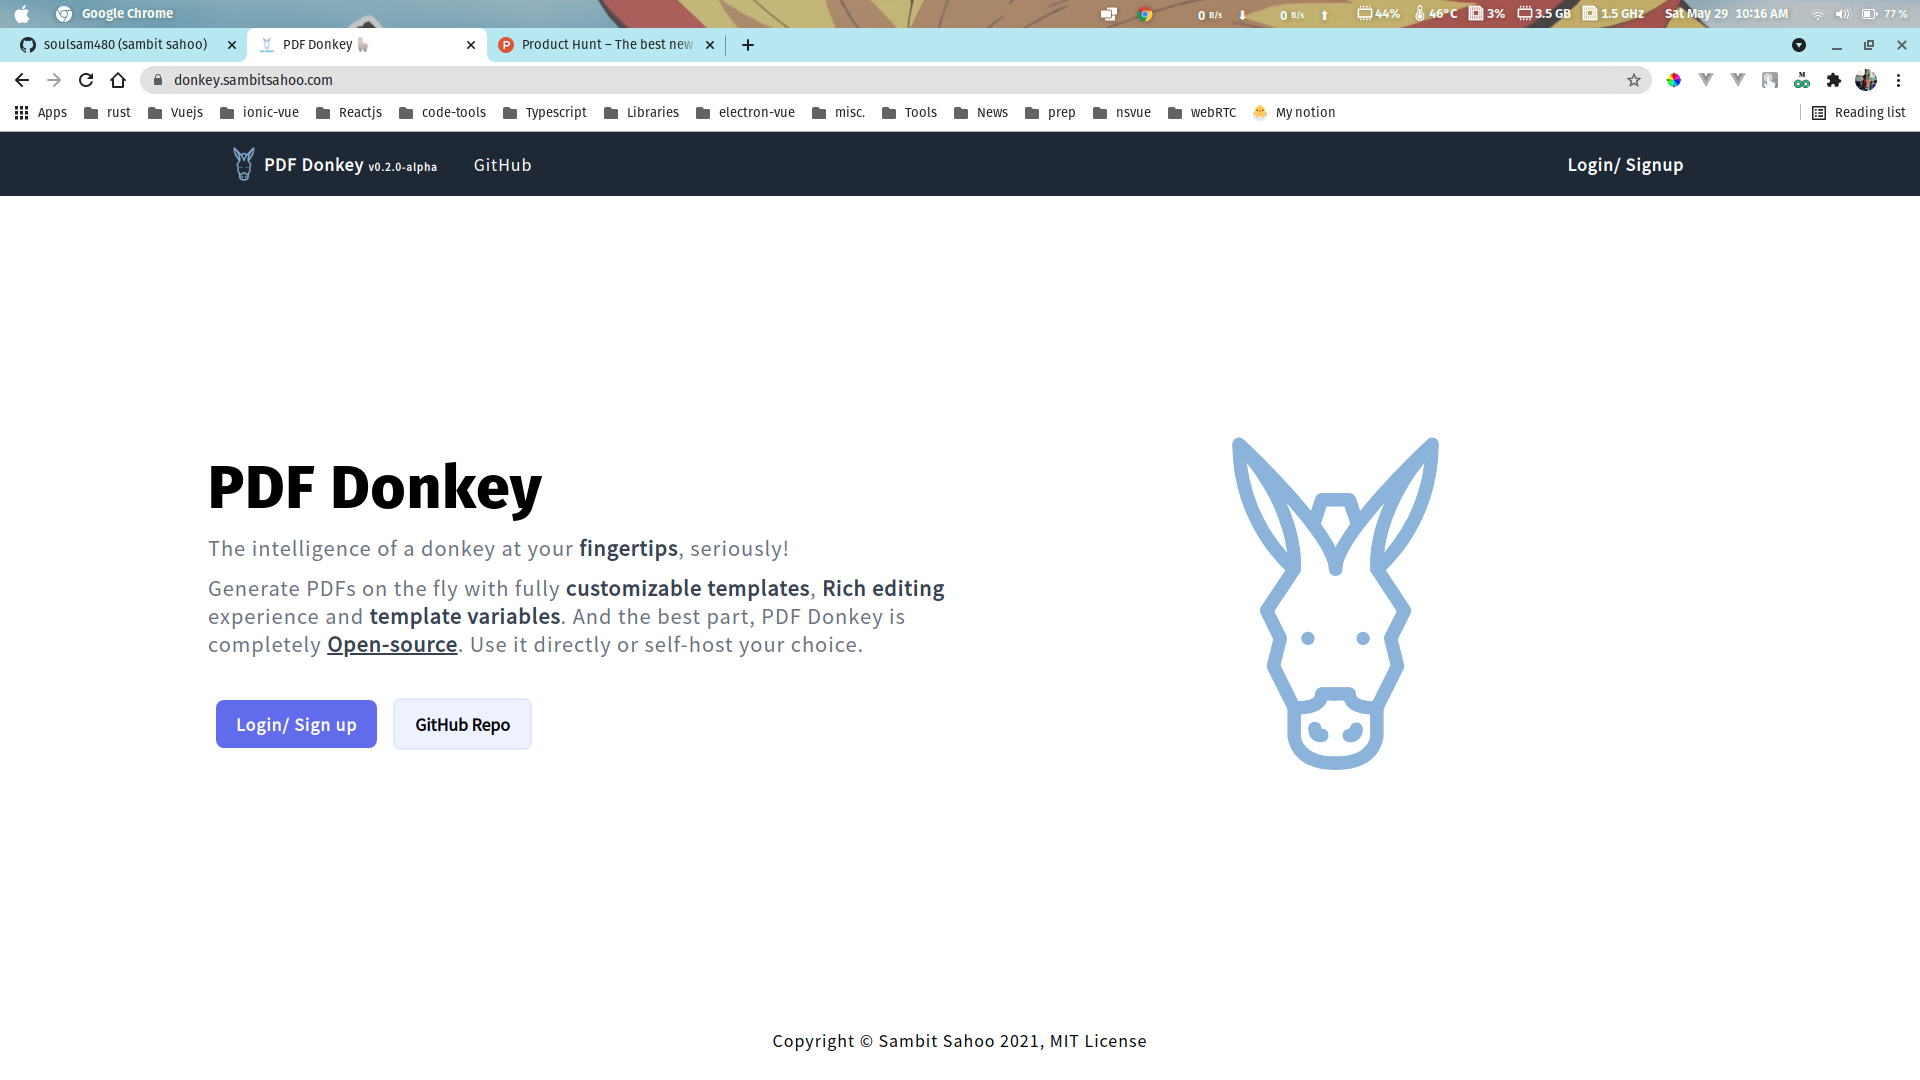Click the page reload icon
Screen dimensions: 1920x1080
click(x=85, y=80)
